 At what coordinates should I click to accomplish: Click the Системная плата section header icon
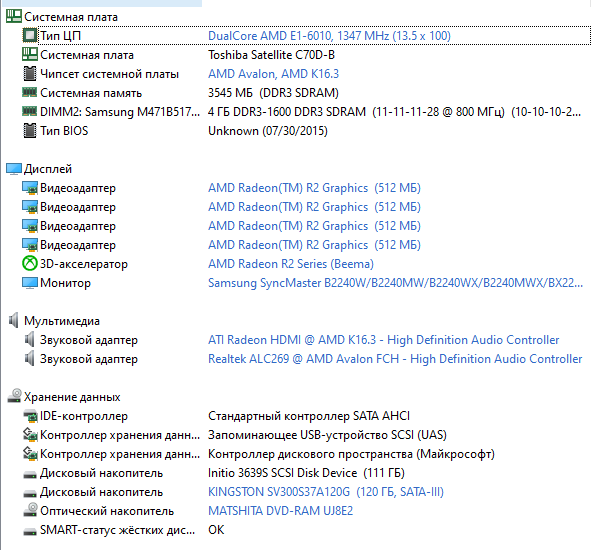(14, 16)
